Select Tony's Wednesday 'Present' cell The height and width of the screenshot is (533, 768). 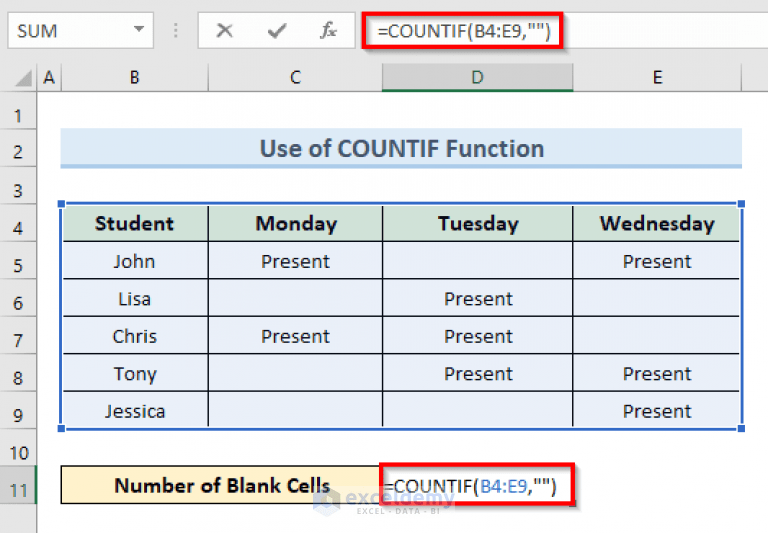click(x=656, y=373)
